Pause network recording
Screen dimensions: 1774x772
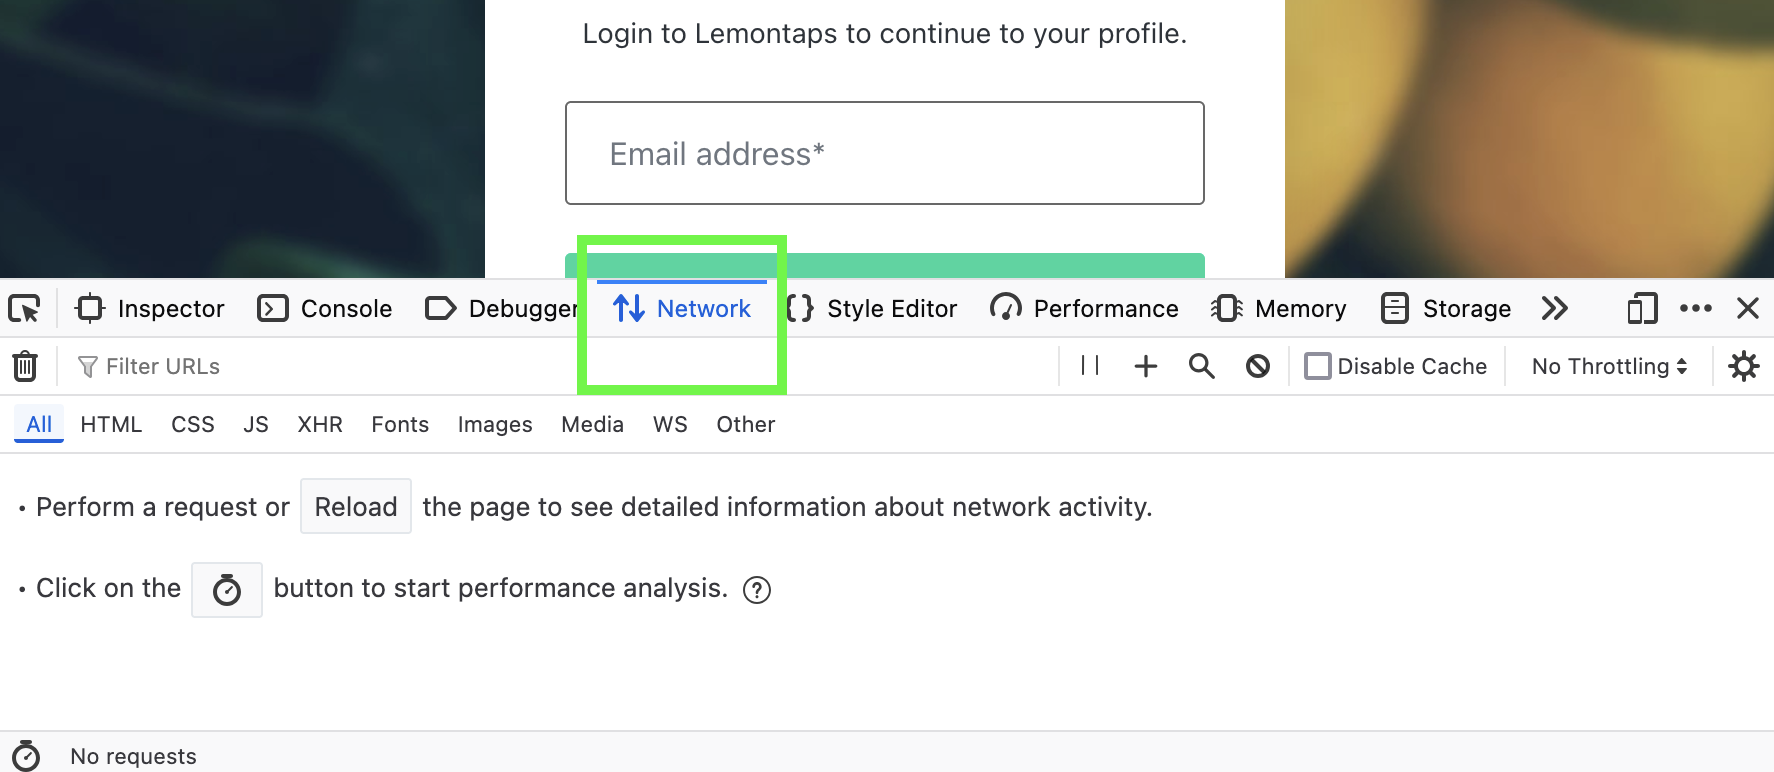[1090, 367]
